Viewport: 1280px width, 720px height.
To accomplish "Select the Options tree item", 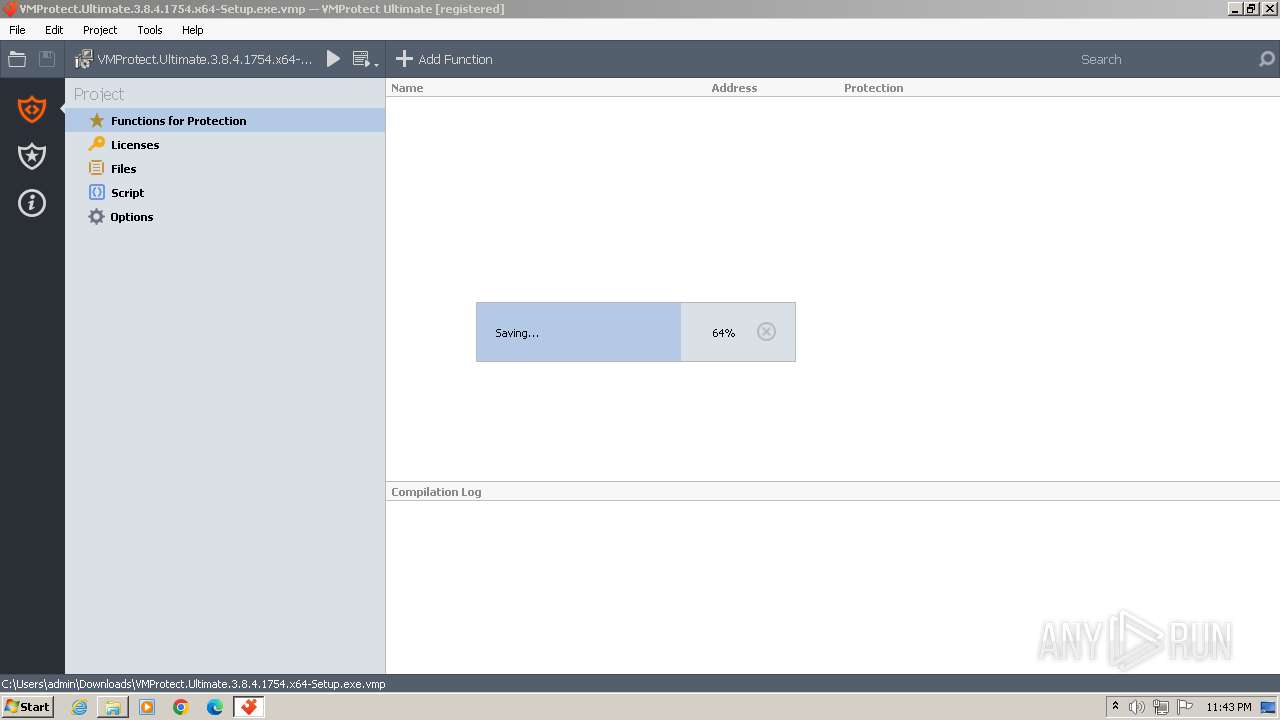I will (225, 216).
